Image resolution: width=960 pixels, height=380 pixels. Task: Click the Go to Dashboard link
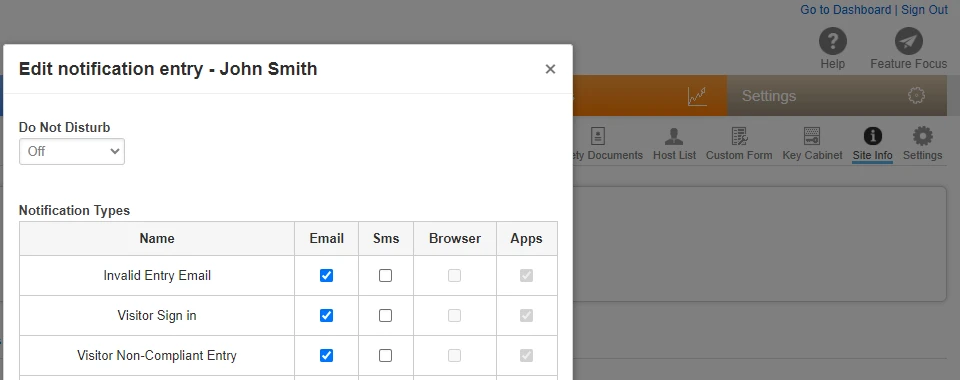click(846, 10)
